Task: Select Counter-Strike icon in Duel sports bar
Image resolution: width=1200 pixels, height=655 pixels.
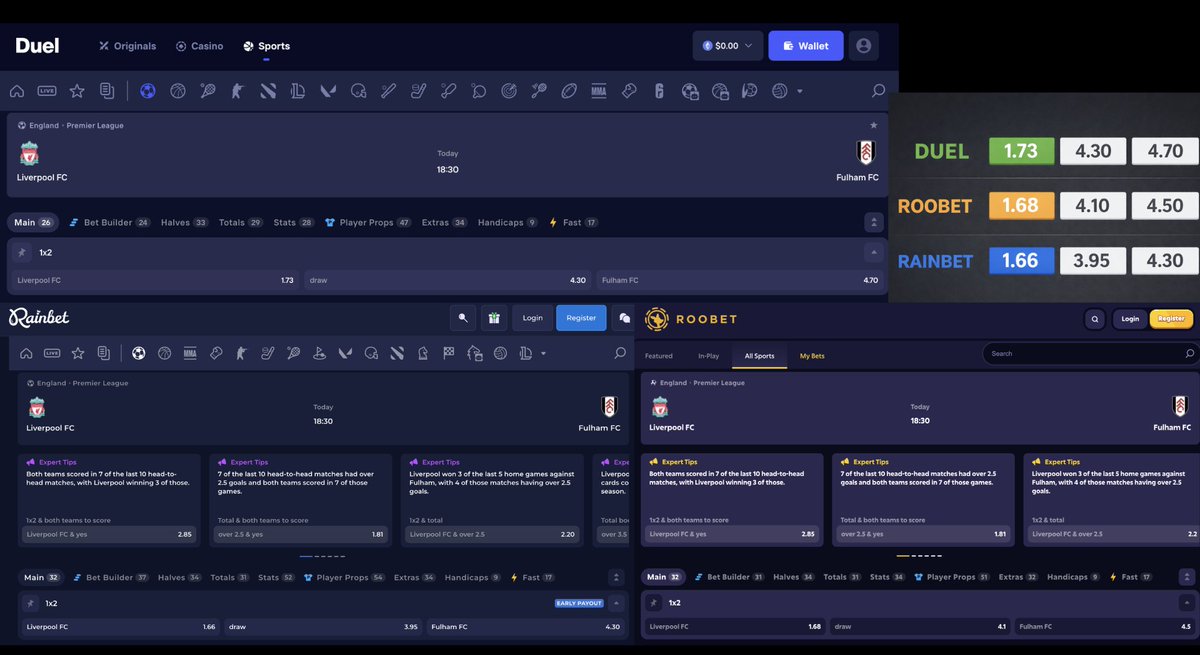Action: pos(238,91)
